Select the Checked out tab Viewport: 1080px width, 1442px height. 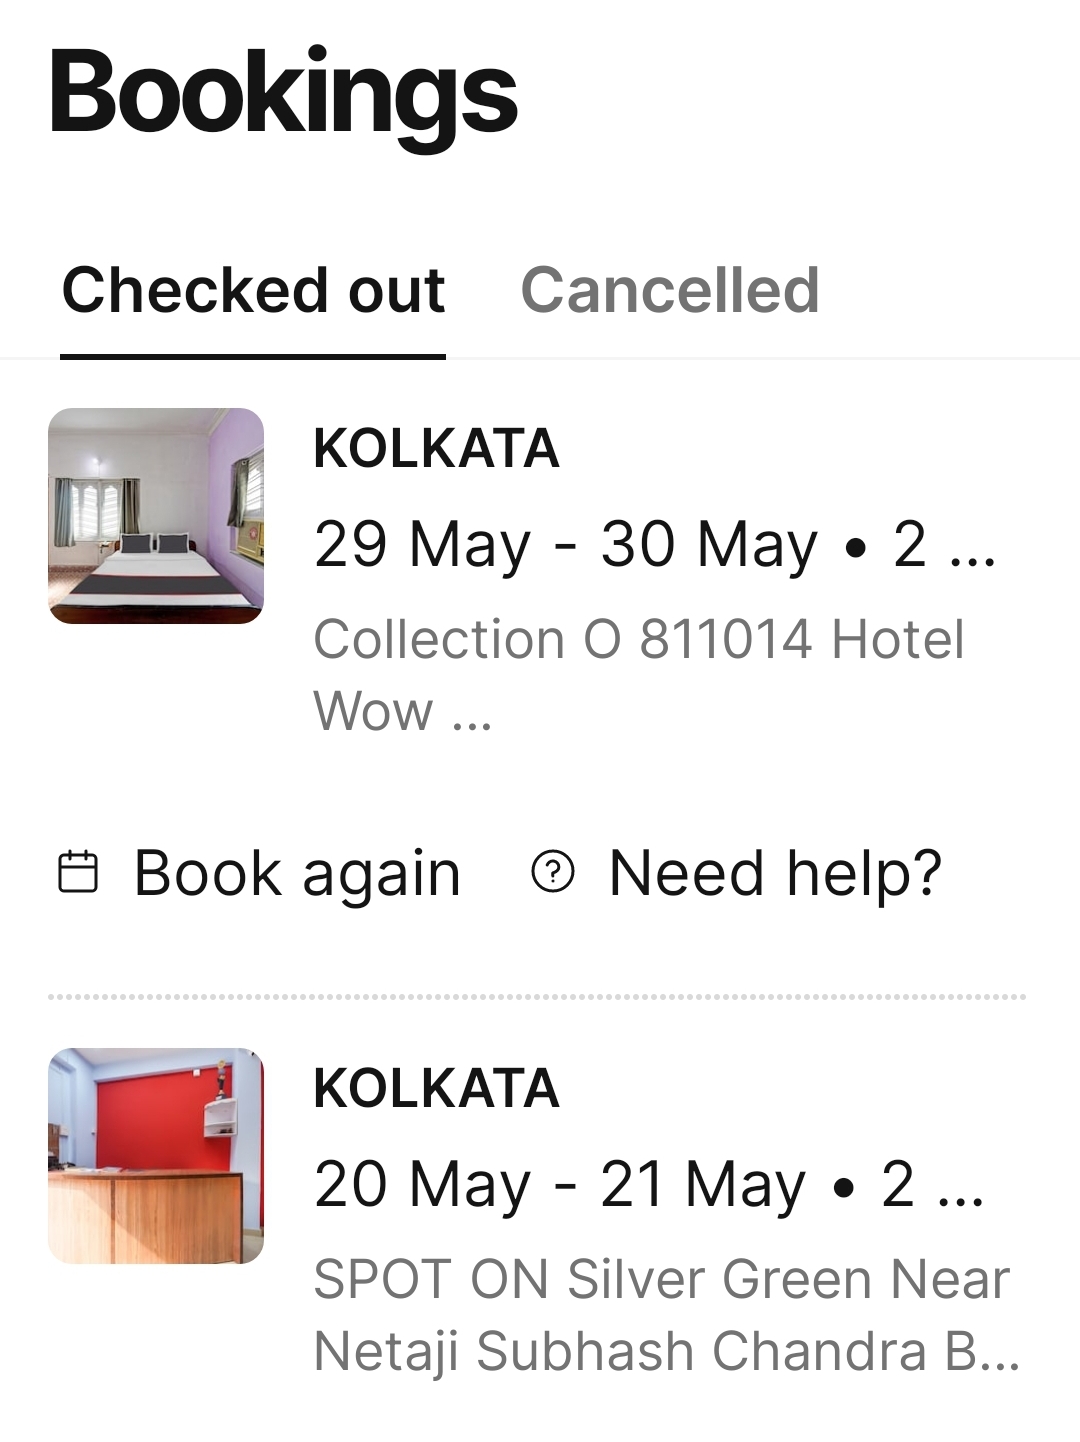click(253, 291)
